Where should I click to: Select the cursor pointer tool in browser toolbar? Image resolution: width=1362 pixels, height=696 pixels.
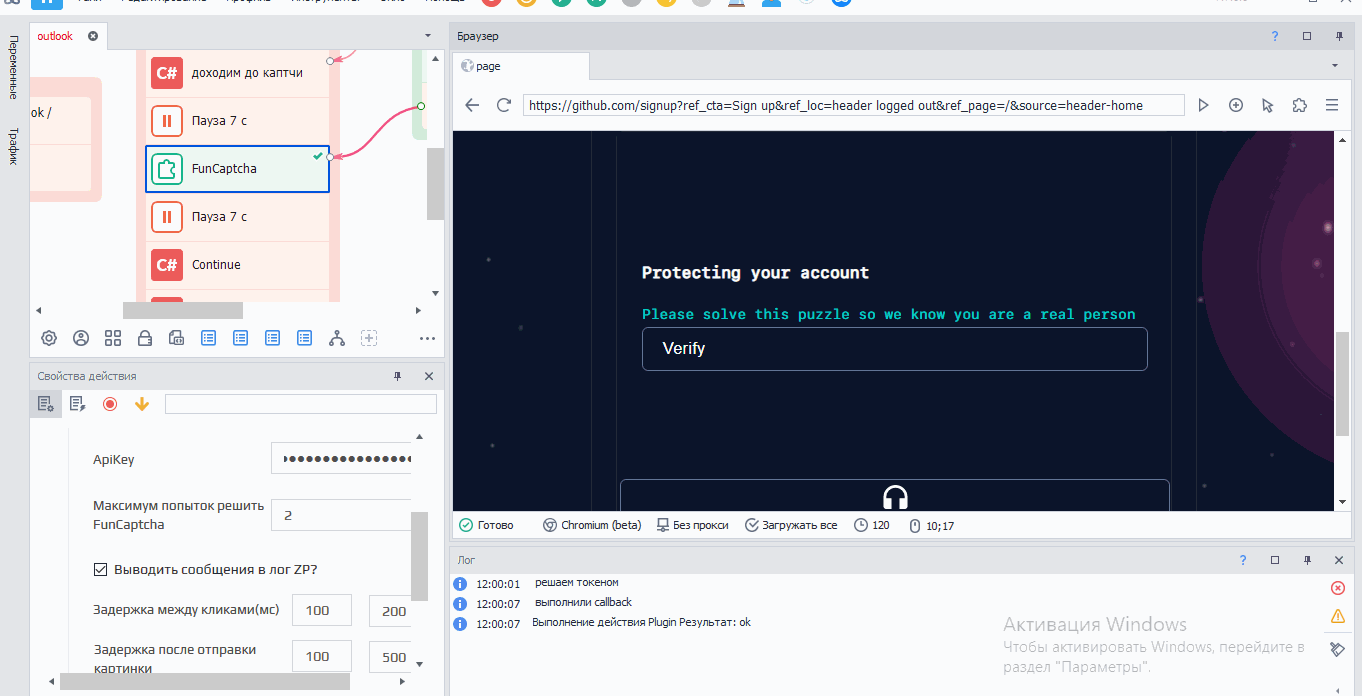[x=1268, y=105]
